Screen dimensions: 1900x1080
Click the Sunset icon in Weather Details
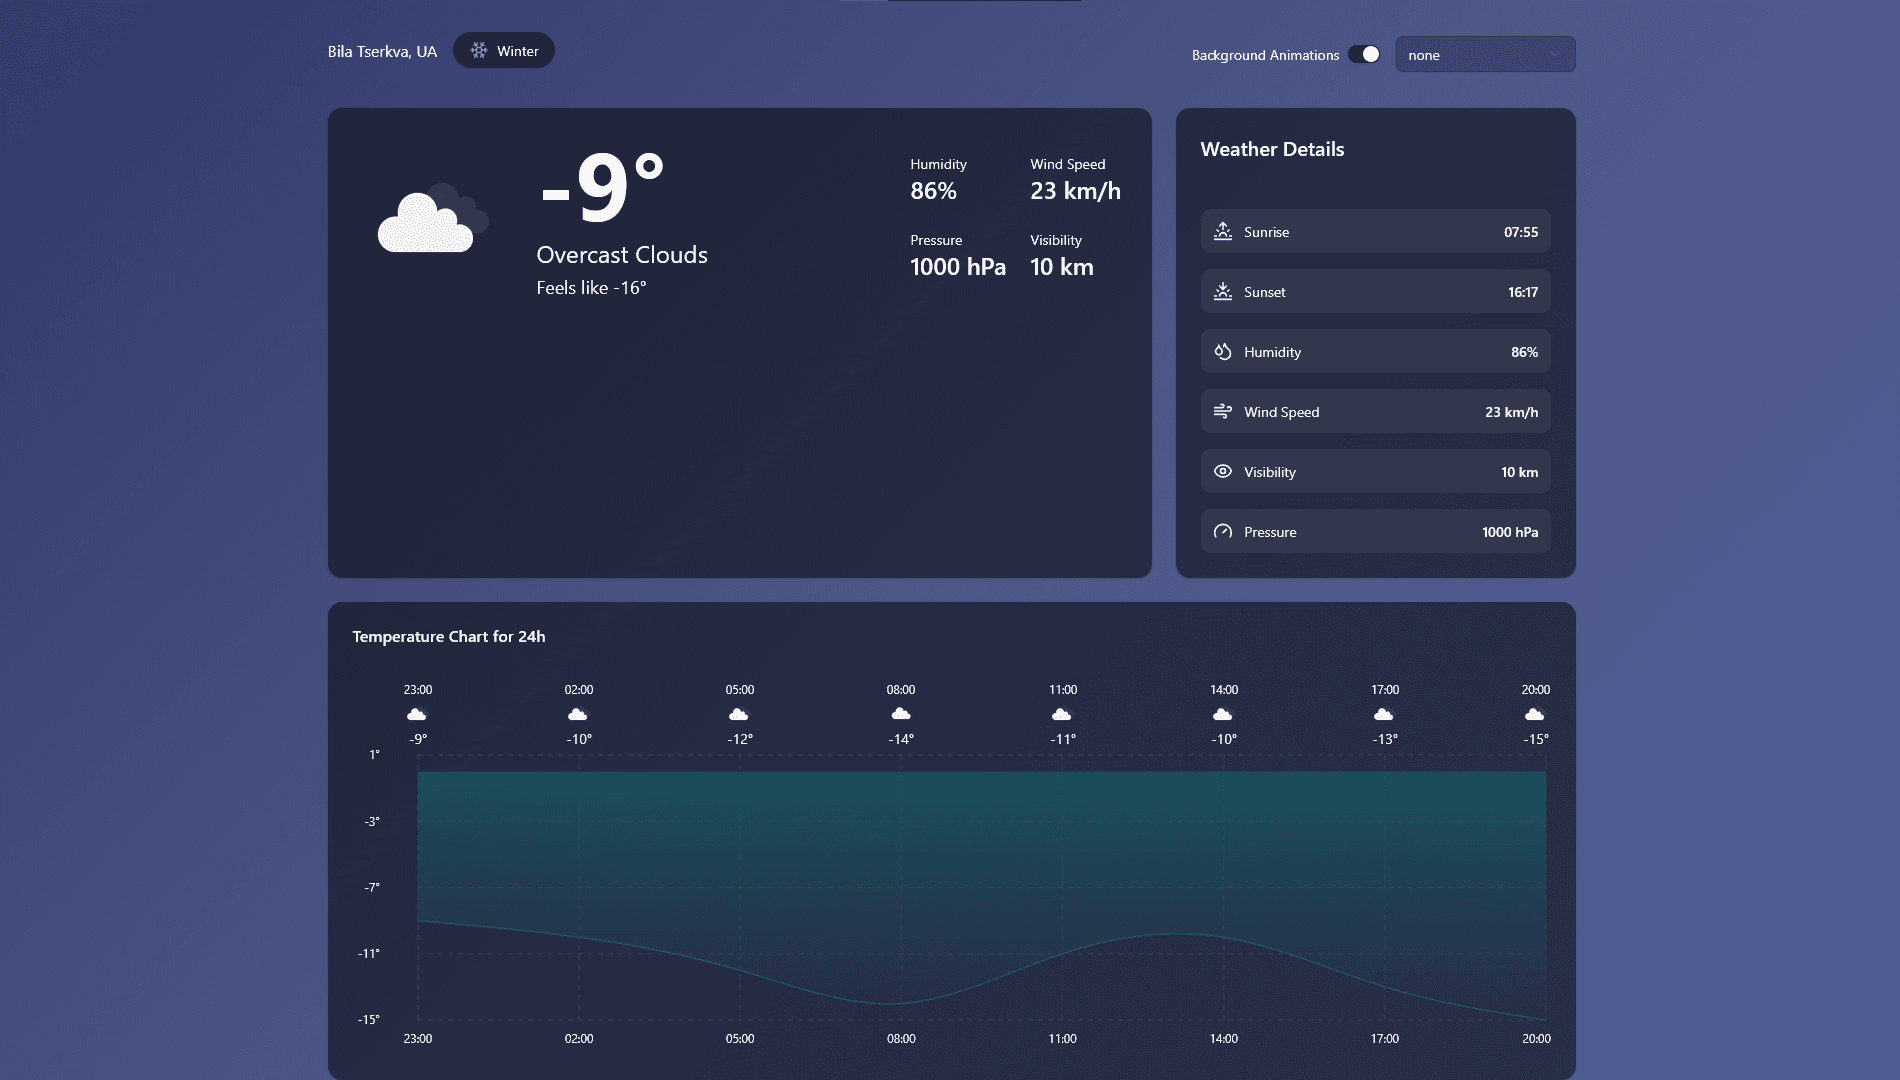tap(1222, 291)
